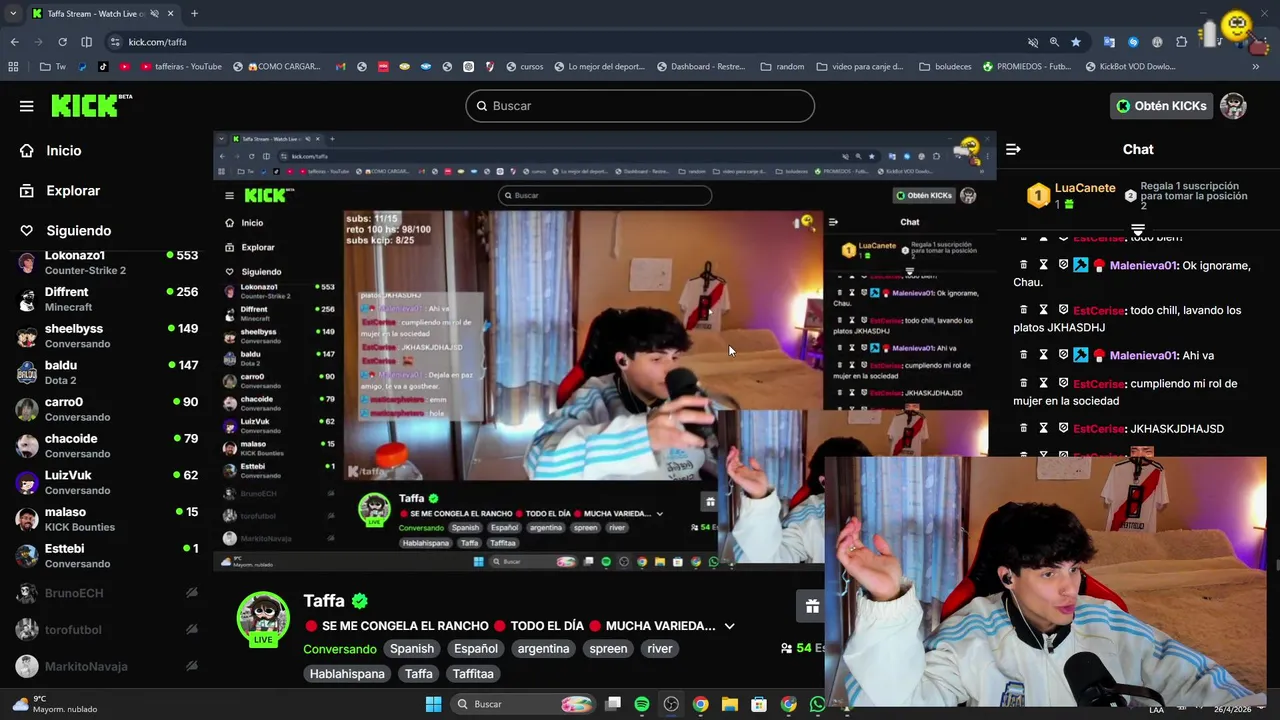Image resolution: width=1280 pixels, height=720 pixels.
Task: Collapse the chat panel with the arrow icon
Action: (1013, 149)
